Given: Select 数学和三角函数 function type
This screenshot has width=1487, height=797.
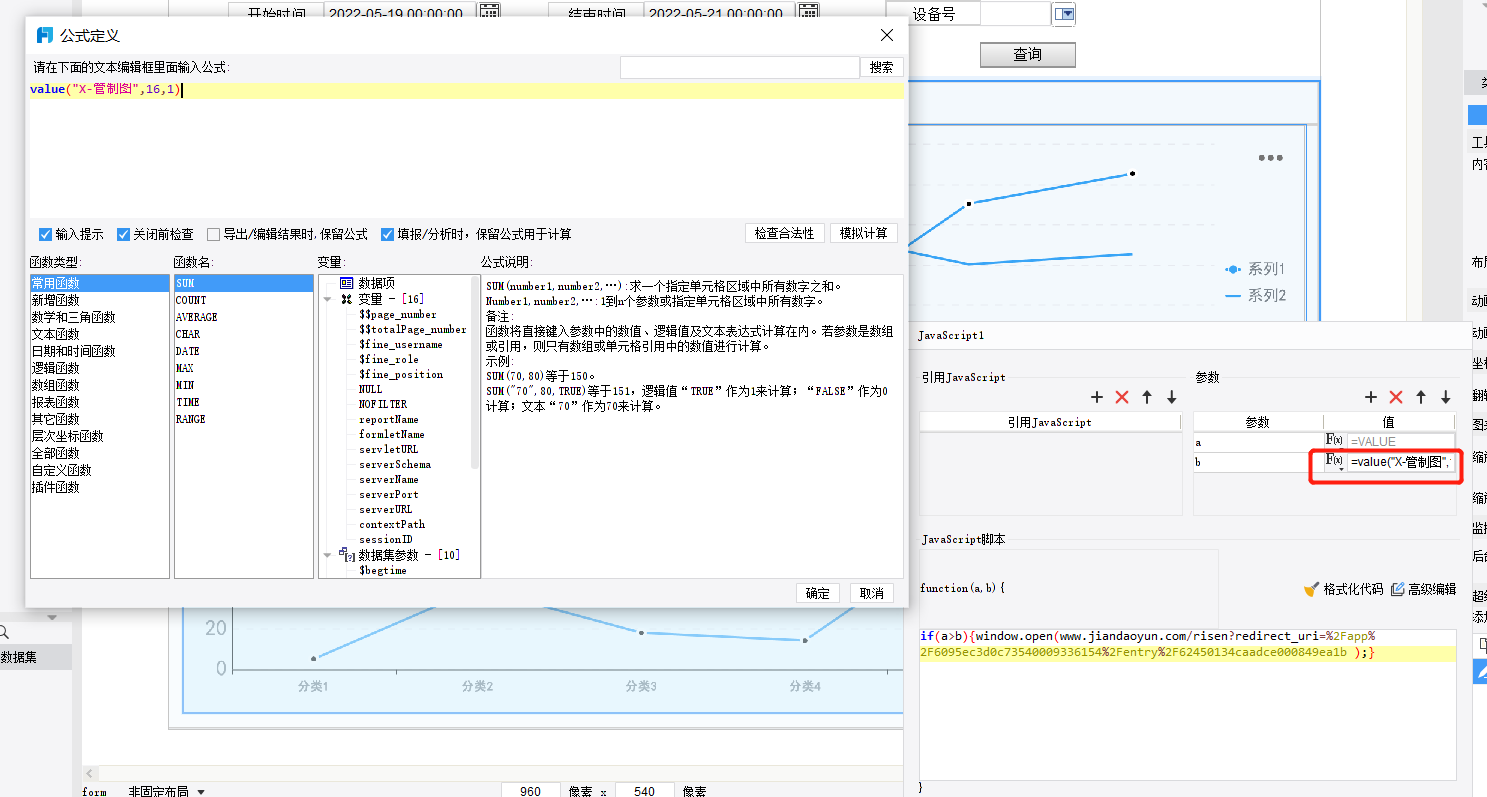Looking at the screenshot, I should coord(73,317).
